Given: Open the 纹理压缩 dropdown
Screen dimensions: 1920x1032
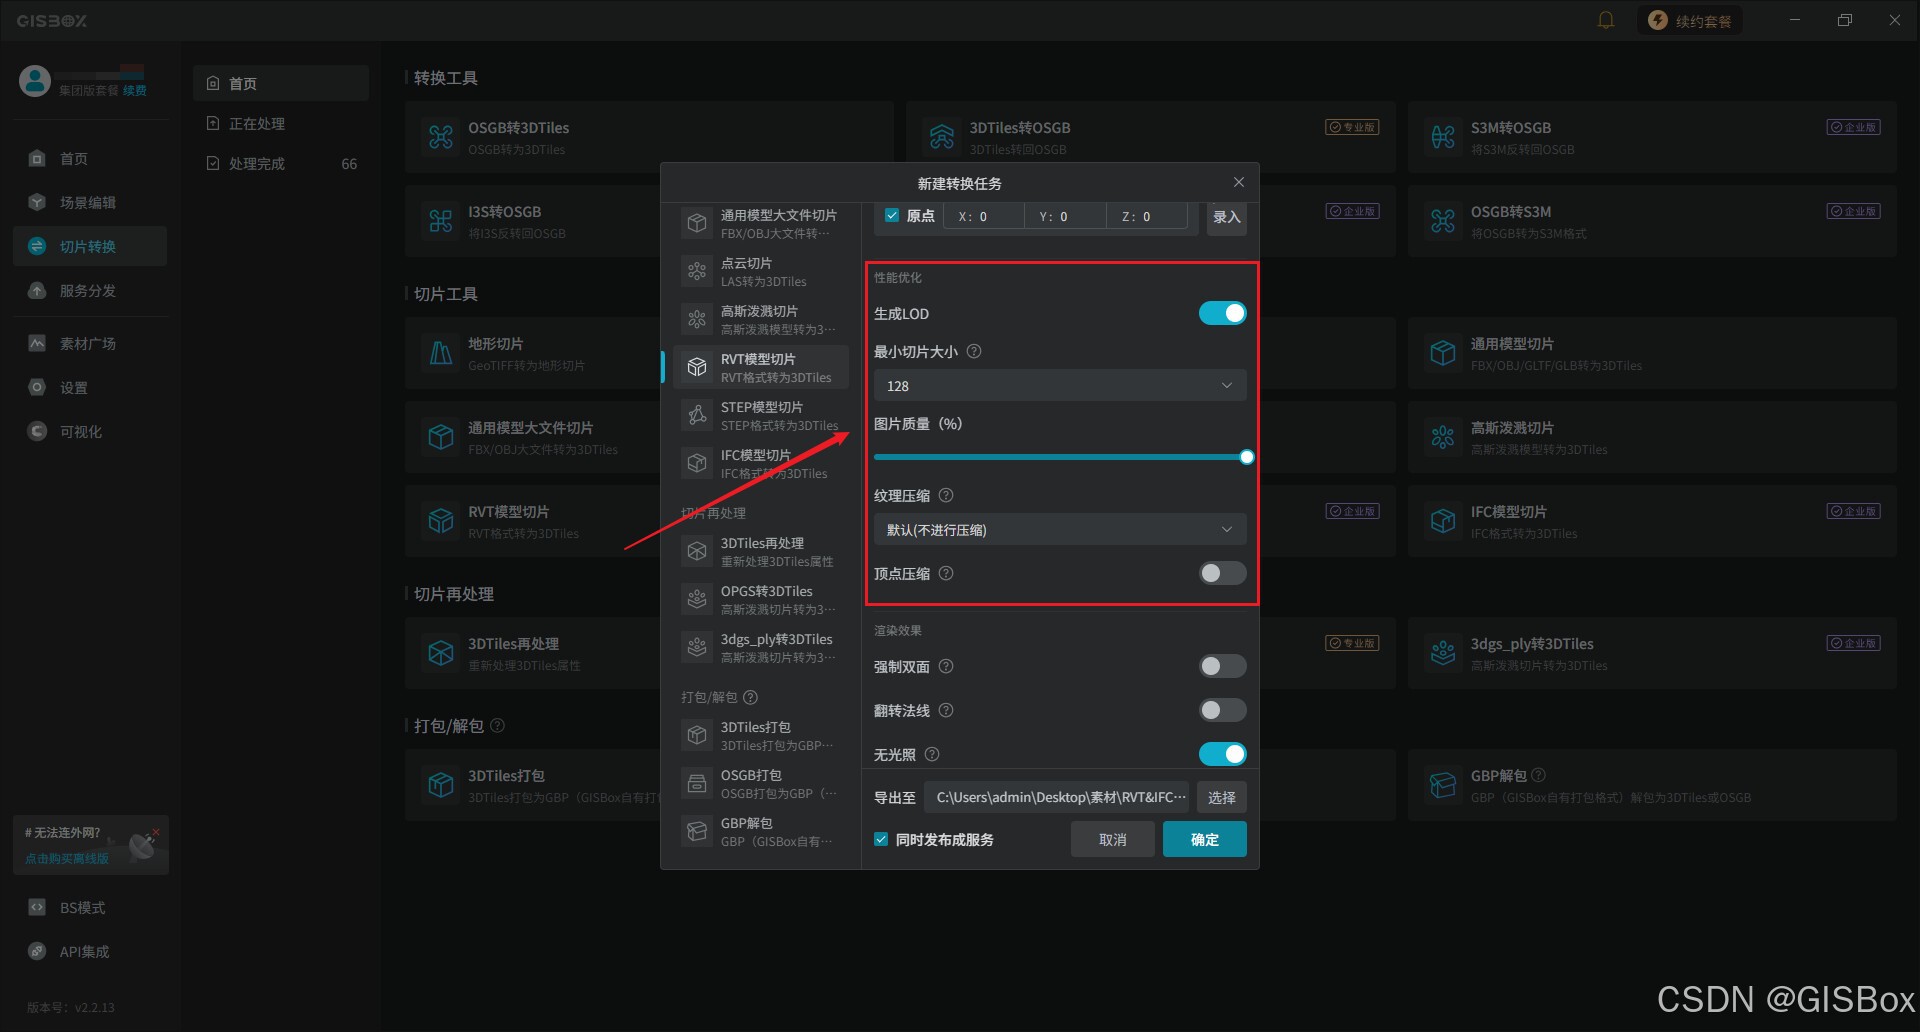Looking at the screenshot, I should click(x=1060, y=529).
